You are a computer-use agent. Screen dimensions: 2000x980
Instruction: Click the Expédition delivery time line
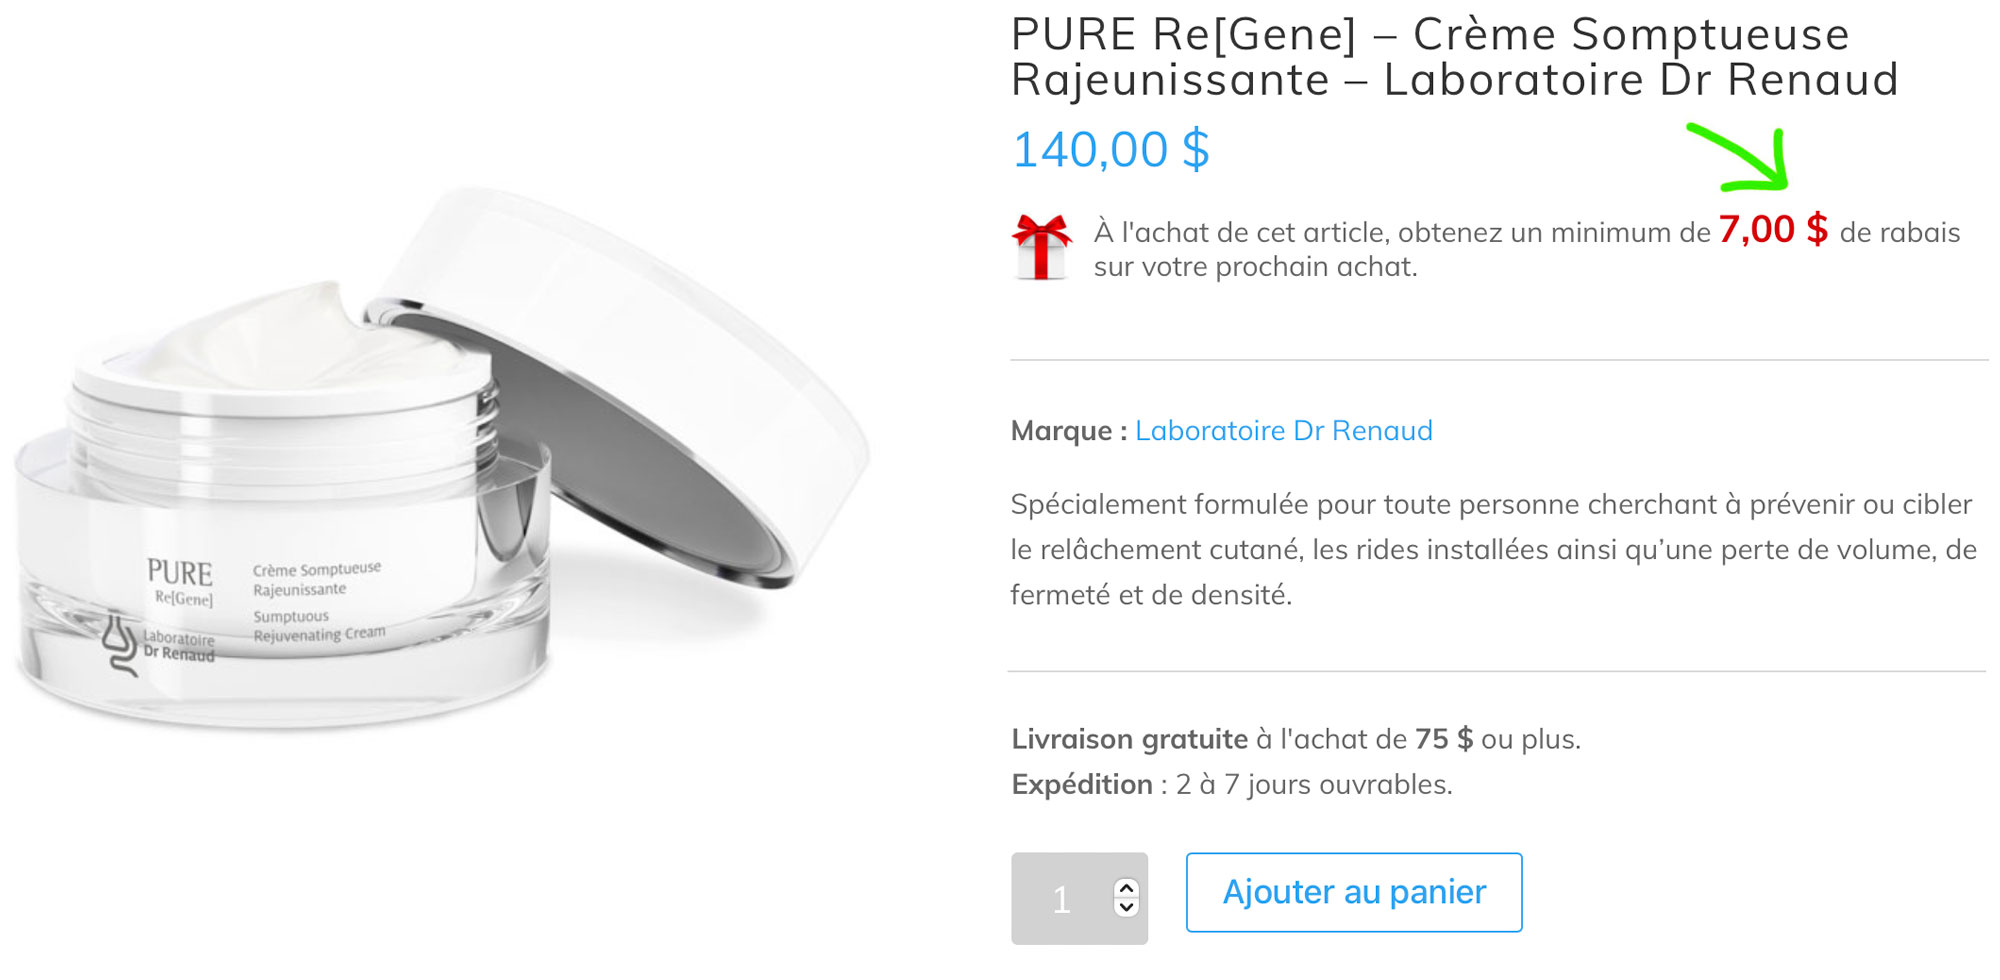coord(1232,784)
